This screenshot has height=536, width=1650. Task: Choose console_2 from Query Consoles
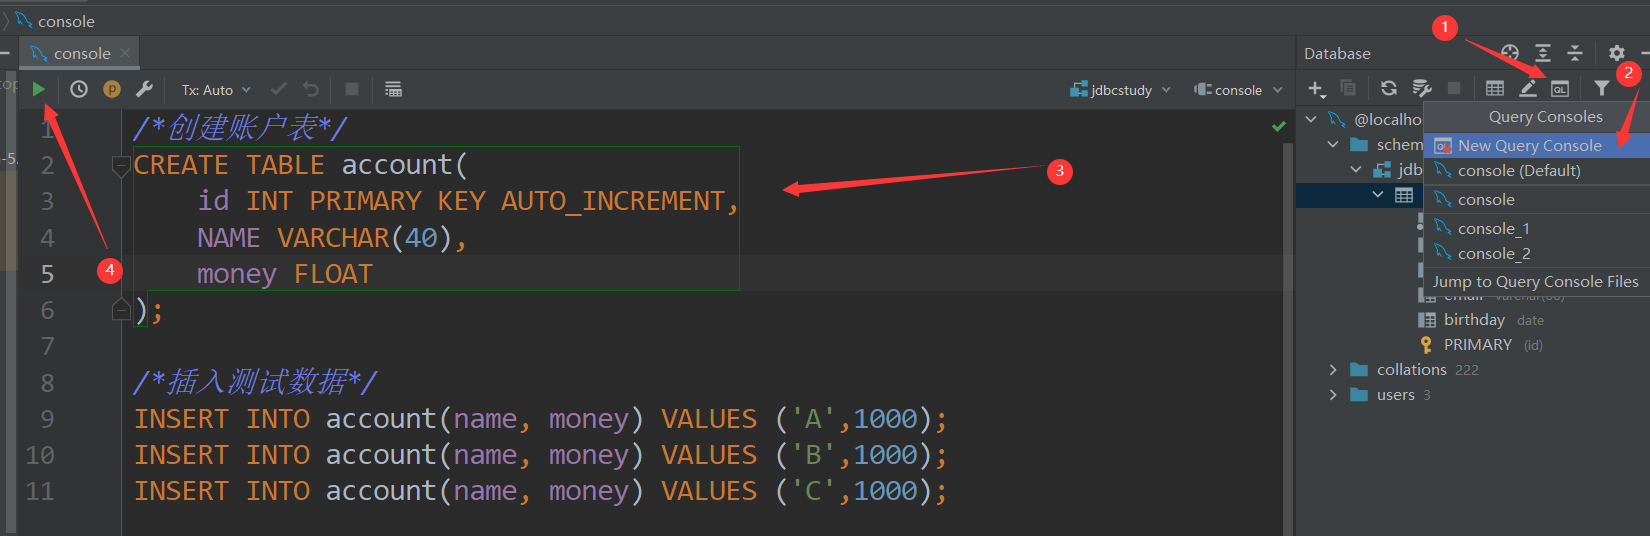[1536, 253]
